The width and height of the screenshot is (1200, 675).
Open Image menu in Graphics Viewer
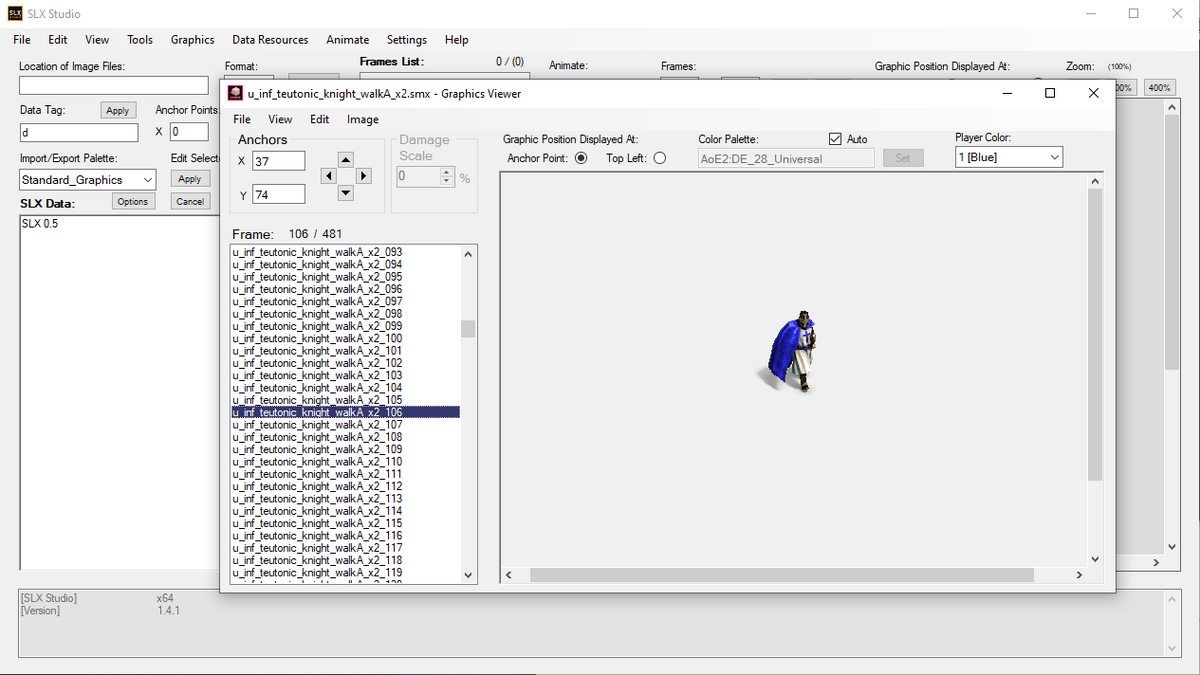pos(363,119)
